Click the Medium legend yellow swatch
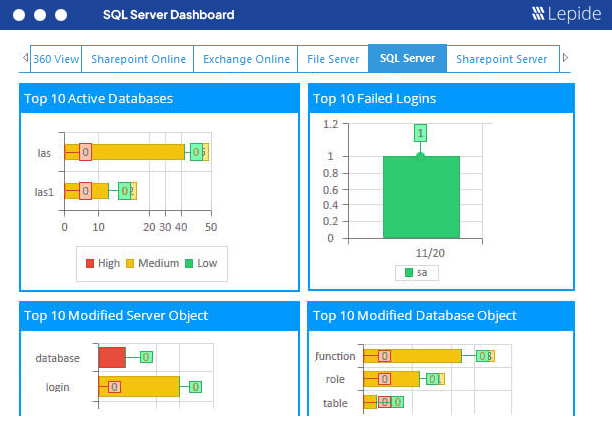612x430 pixels. [x=130, y=263]
